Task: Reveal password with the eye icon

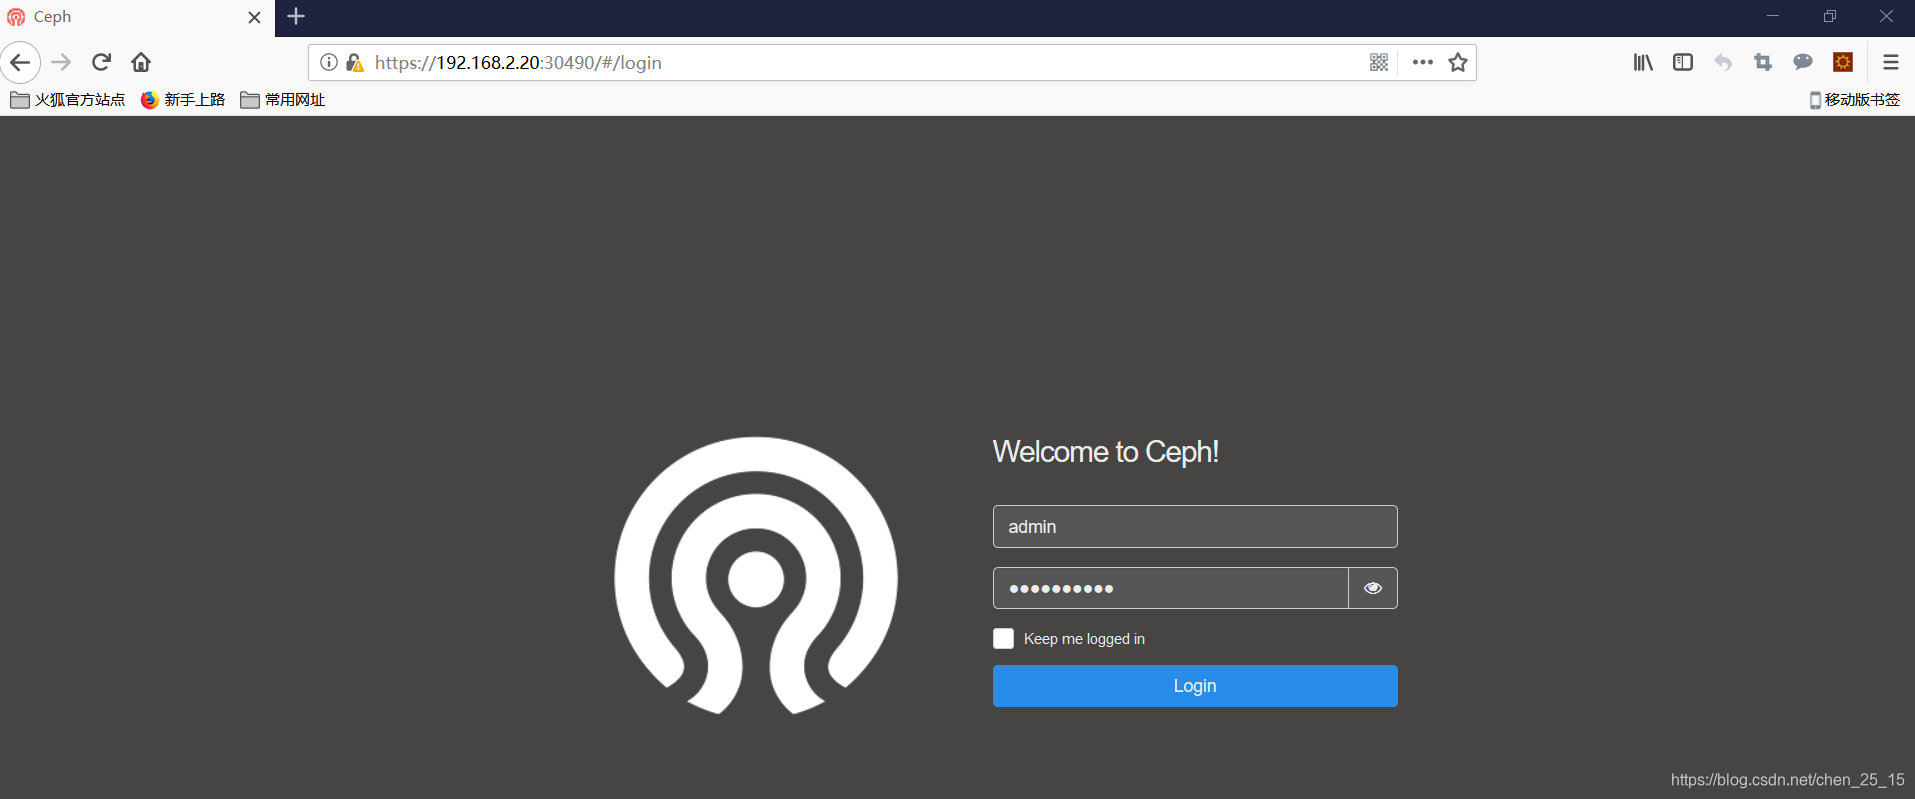Action: (x=1373, y=588)
